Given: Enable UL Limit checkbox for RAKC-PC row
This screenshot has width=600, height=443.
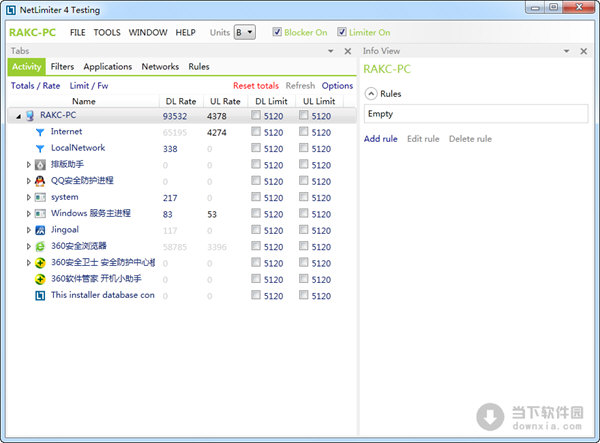Looking at the screenshot, I should pos(303,115).
